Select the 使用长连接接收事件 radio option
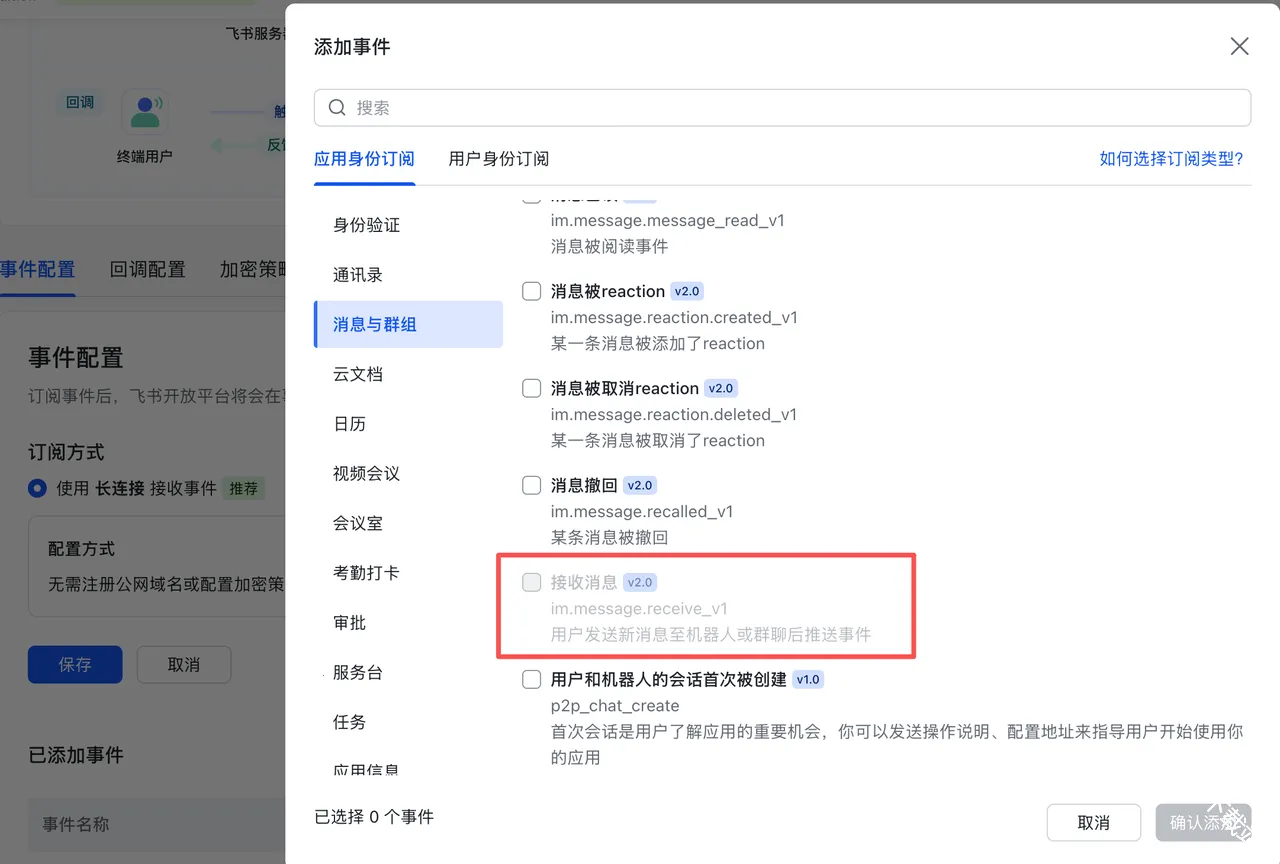This screenshot has height=864, width=1280. (36, 489)
